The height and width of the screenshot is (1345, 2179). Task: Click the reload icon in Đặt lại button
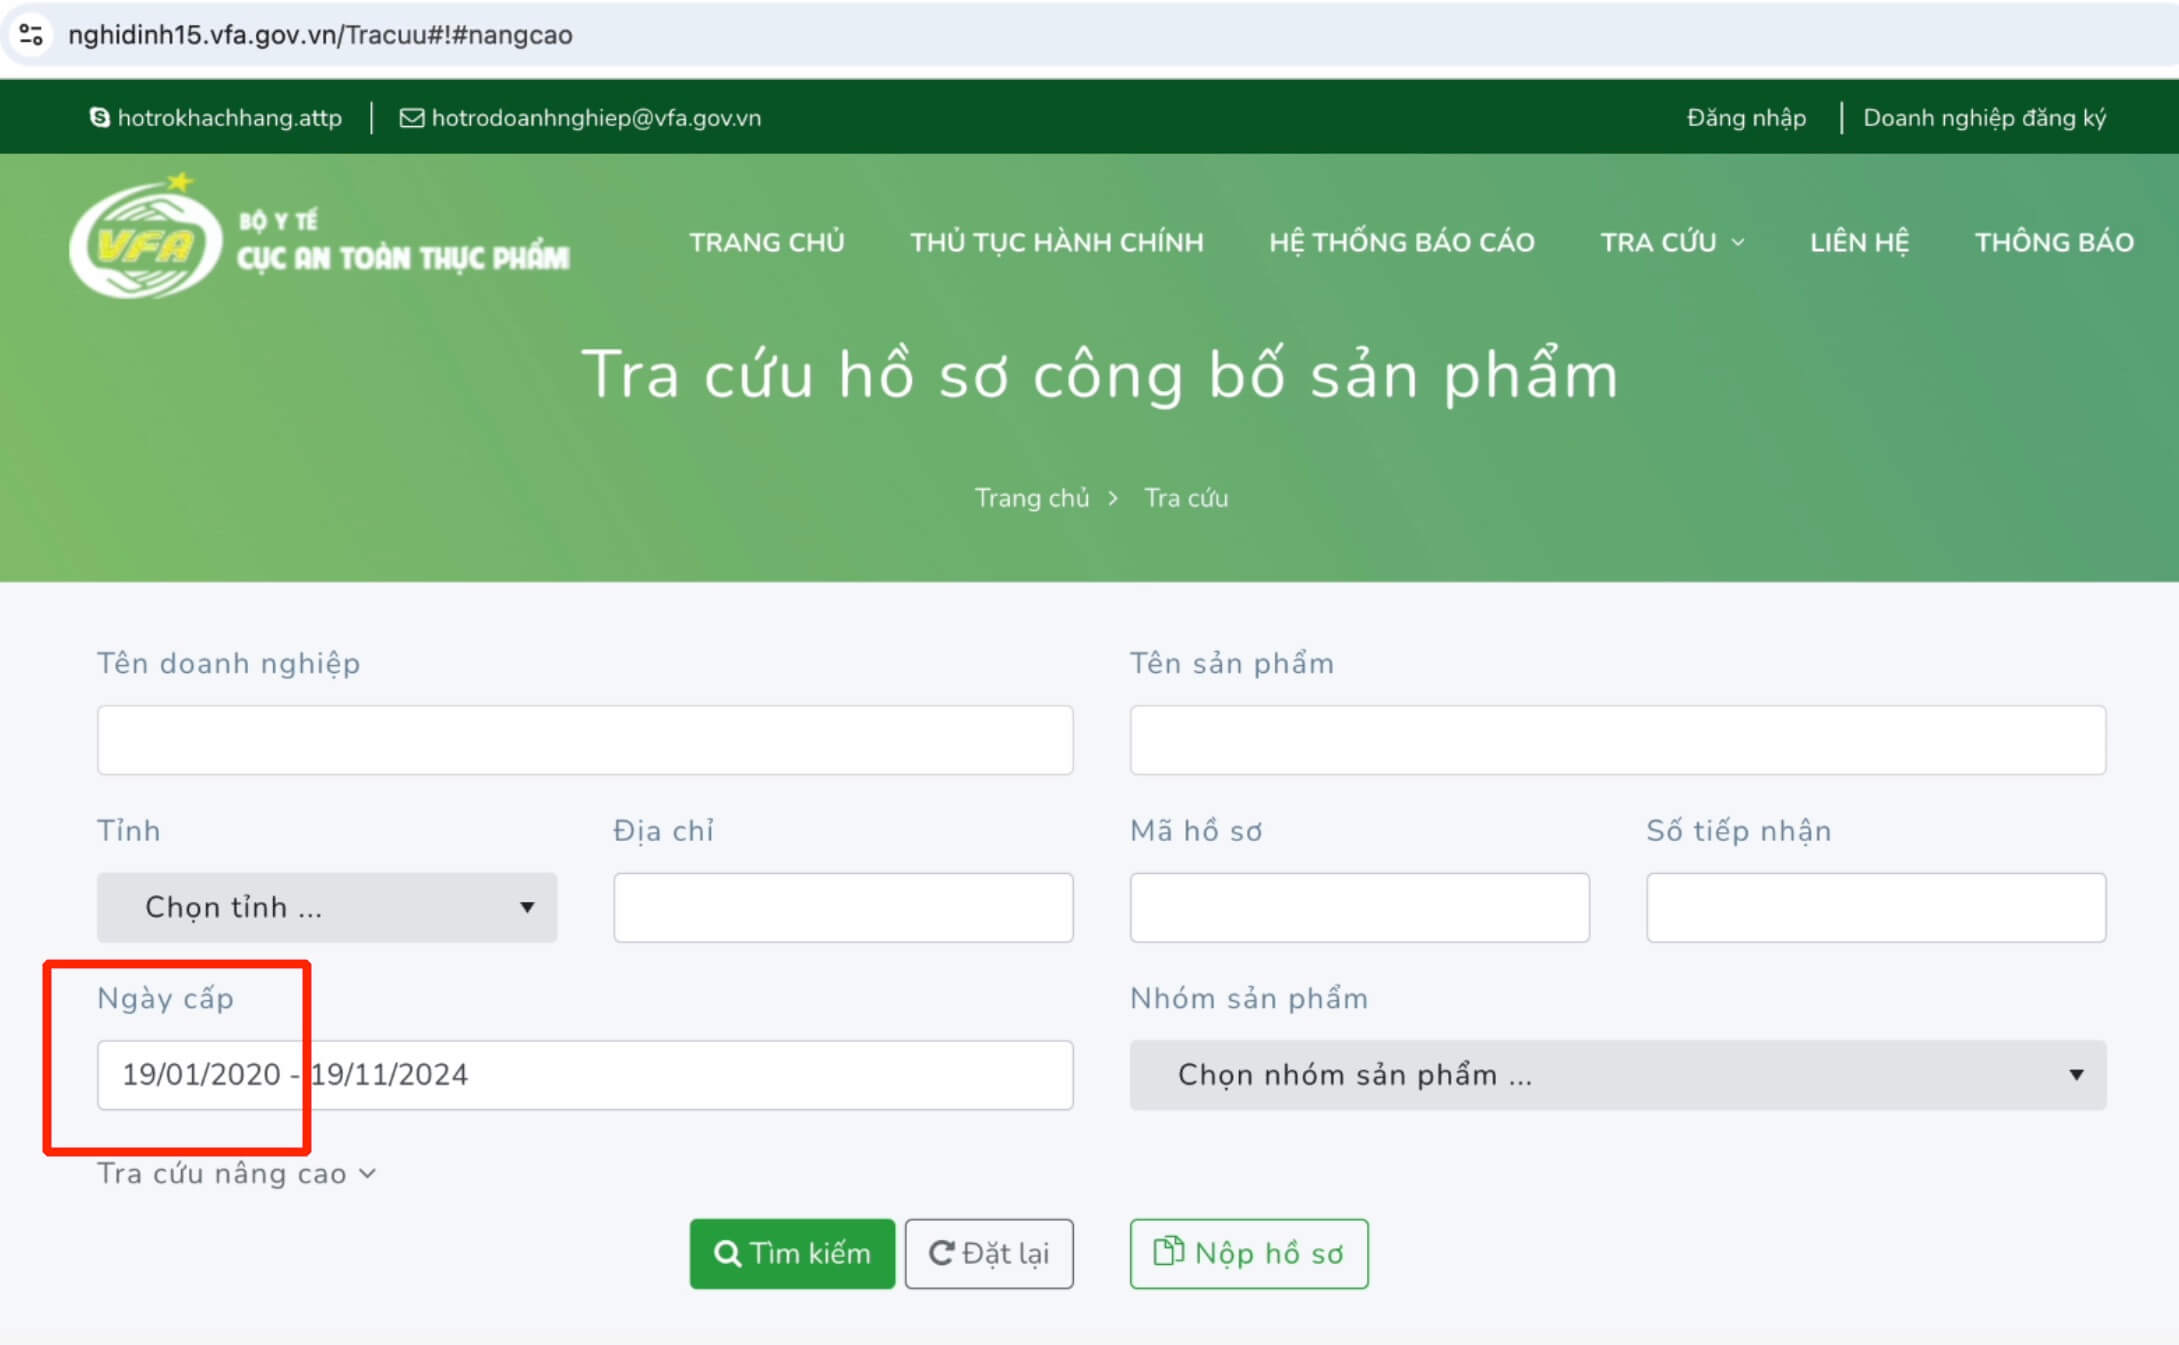coord(941,1253)
